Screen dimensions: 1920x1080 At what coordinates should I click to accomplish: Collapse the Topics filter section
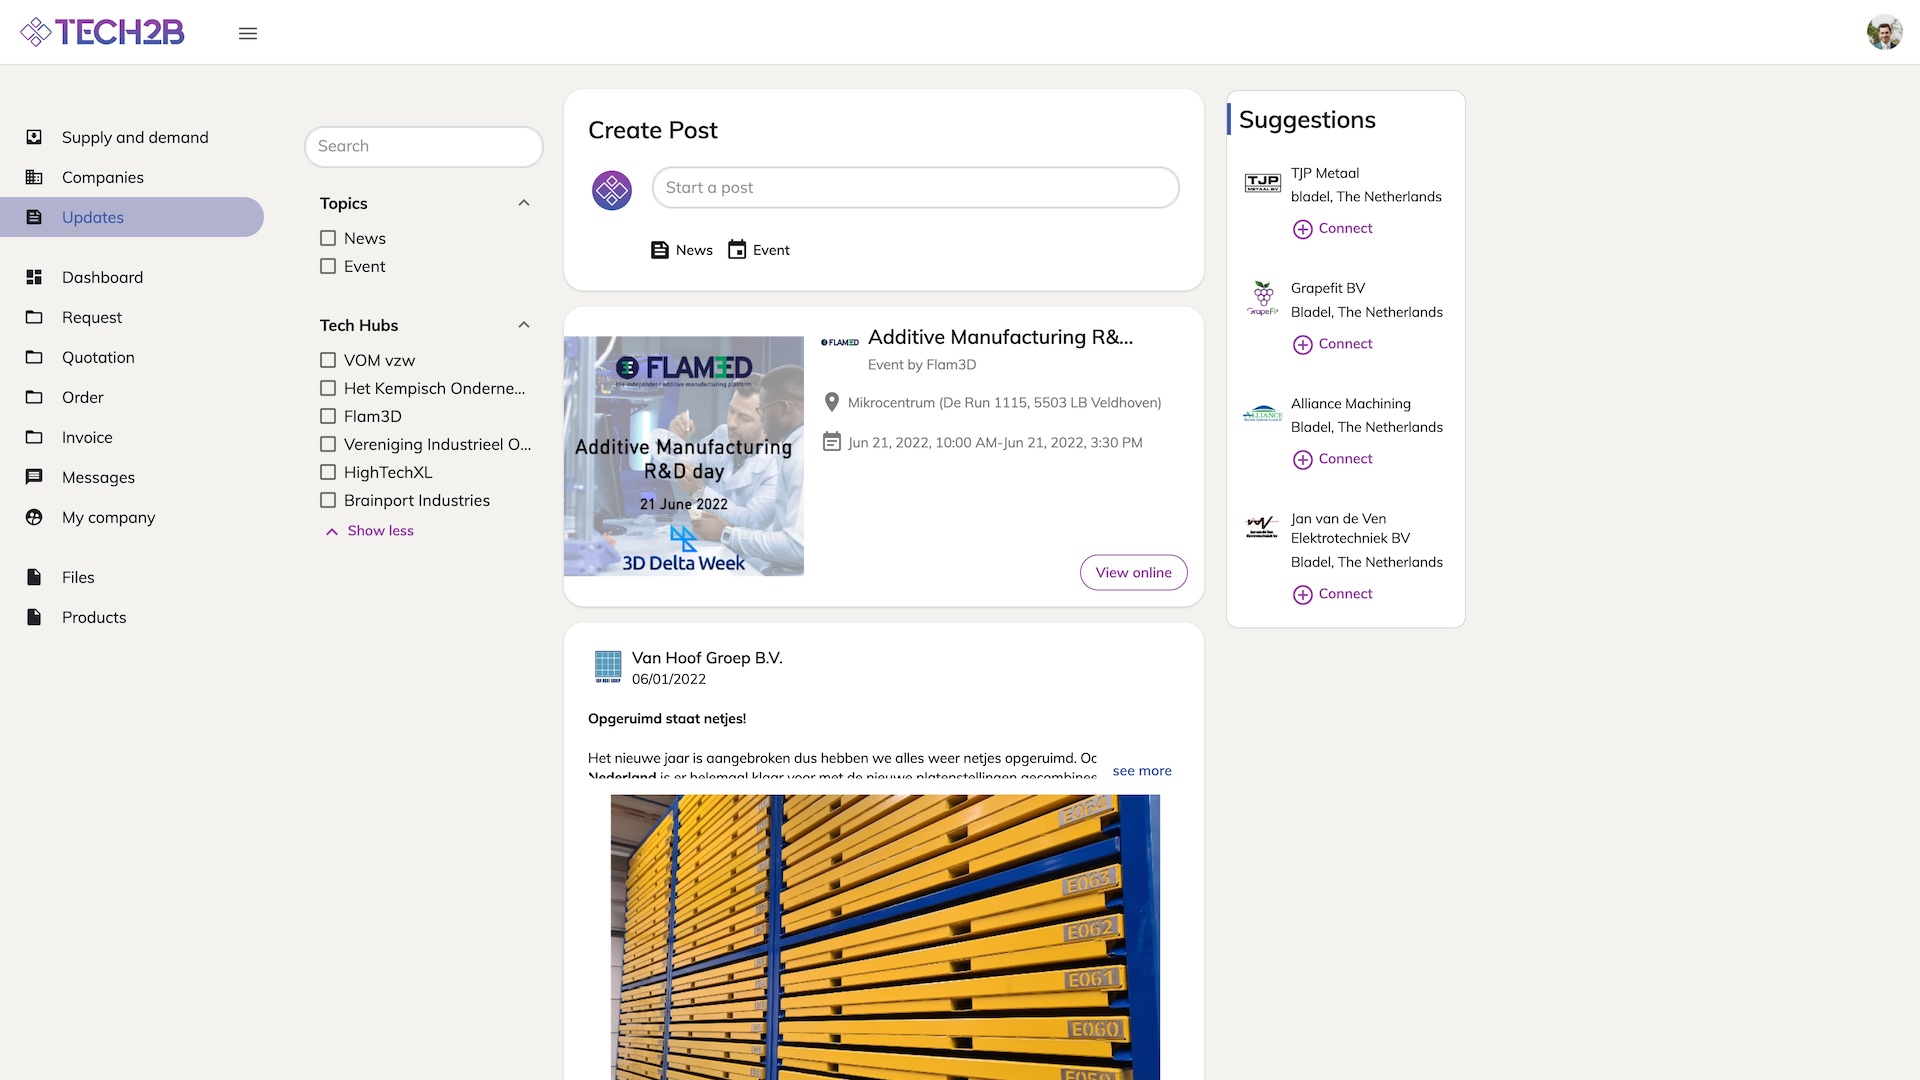click(x=524, y=203)
